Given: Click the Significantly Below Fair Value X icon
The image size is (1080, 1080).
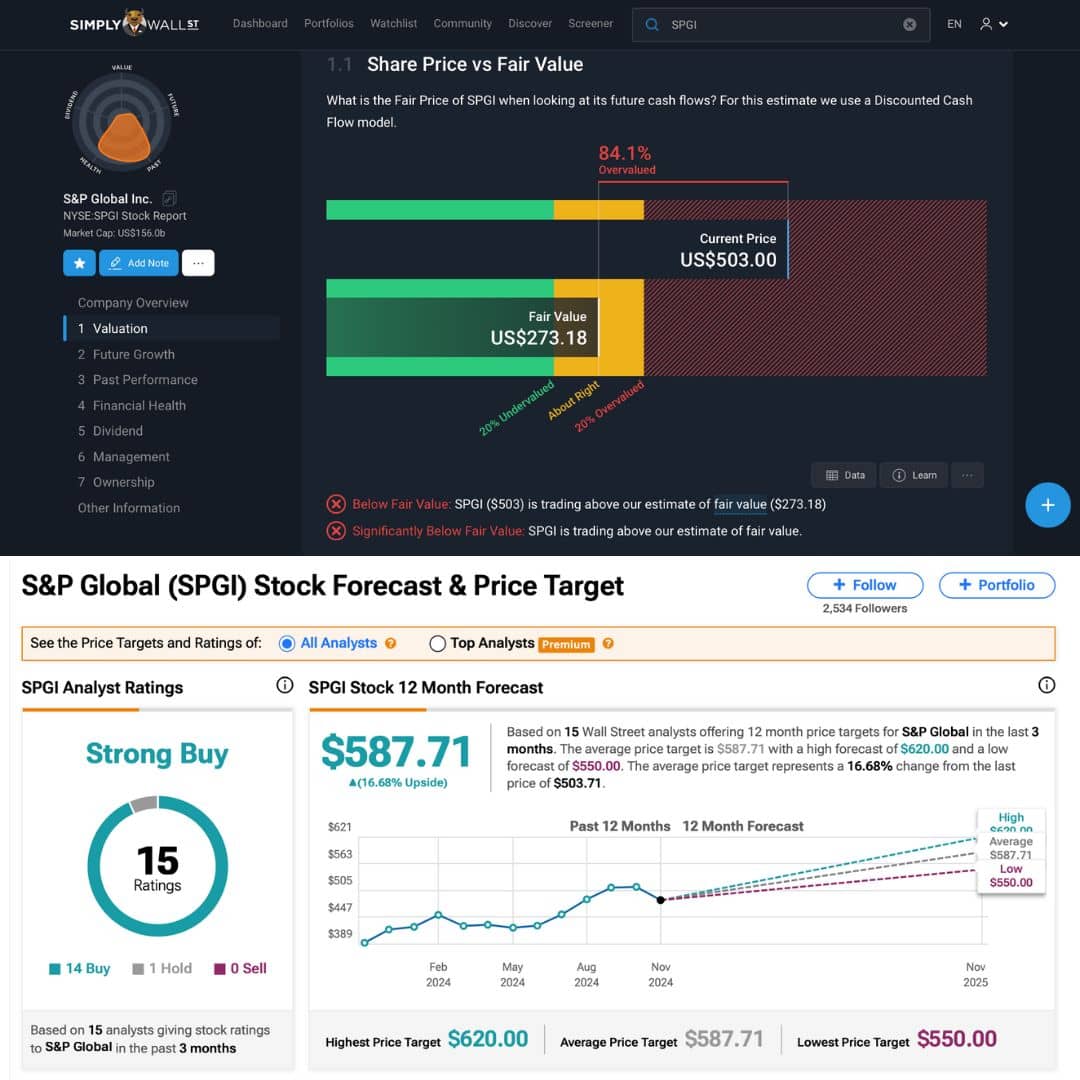Looking at the screenshot, I should [x=336, y=531].
